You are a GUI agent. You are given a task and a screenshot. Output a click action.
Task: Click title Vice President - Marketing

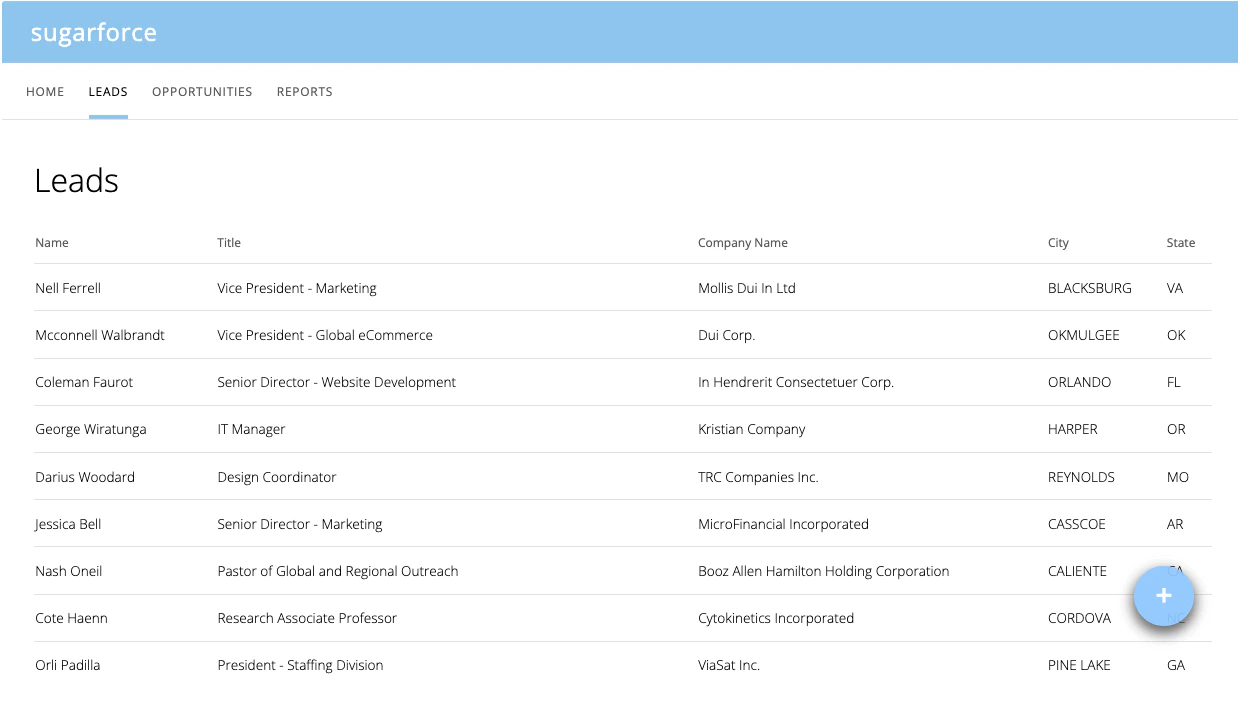297,288
